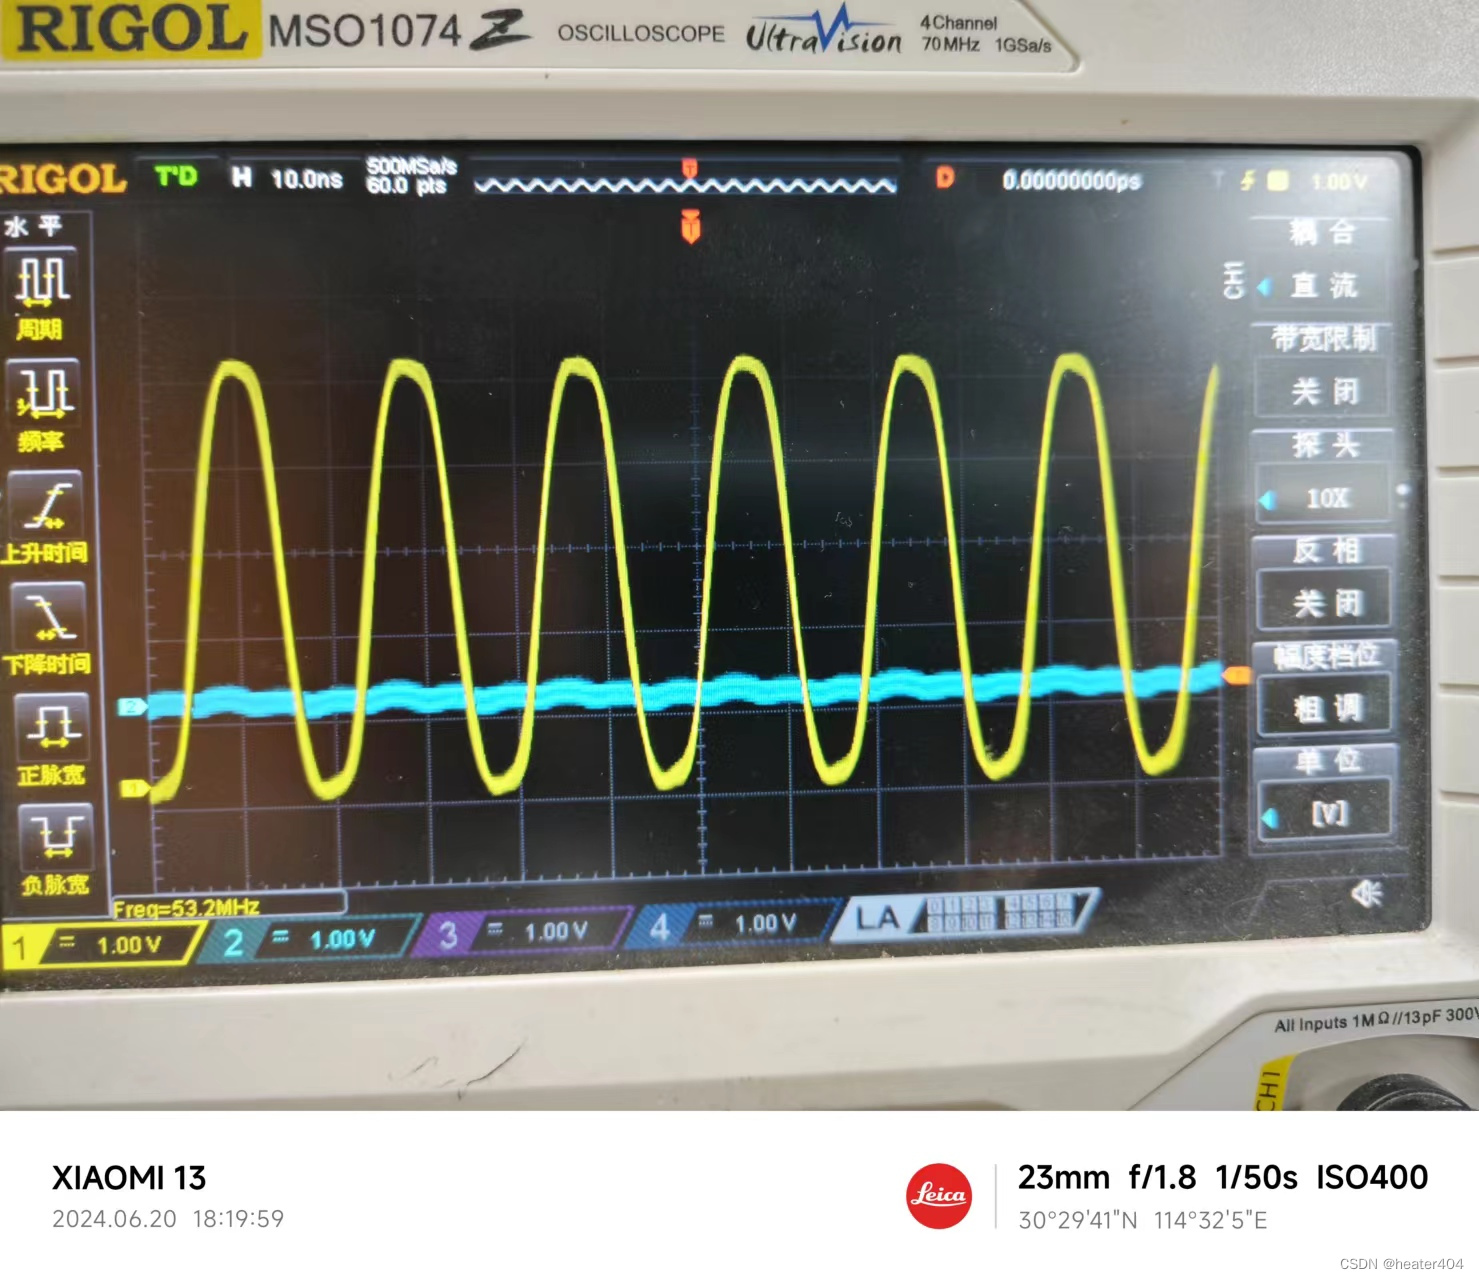Select the Period (周期) measurement icon

(42, 281)
